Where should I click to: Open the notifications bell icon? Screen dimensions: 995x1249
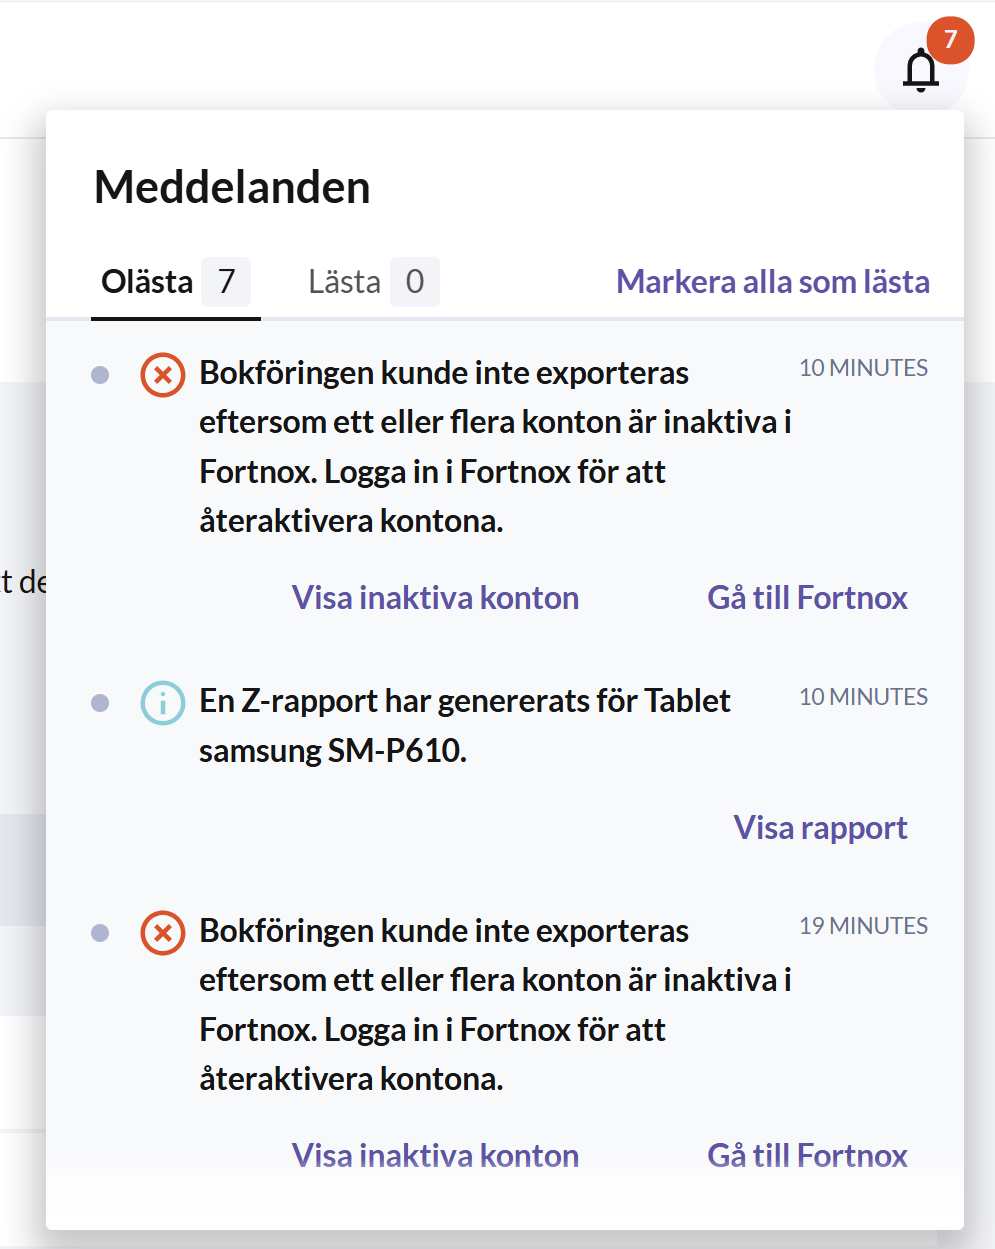pyautogui.click(x=921, y=70)
